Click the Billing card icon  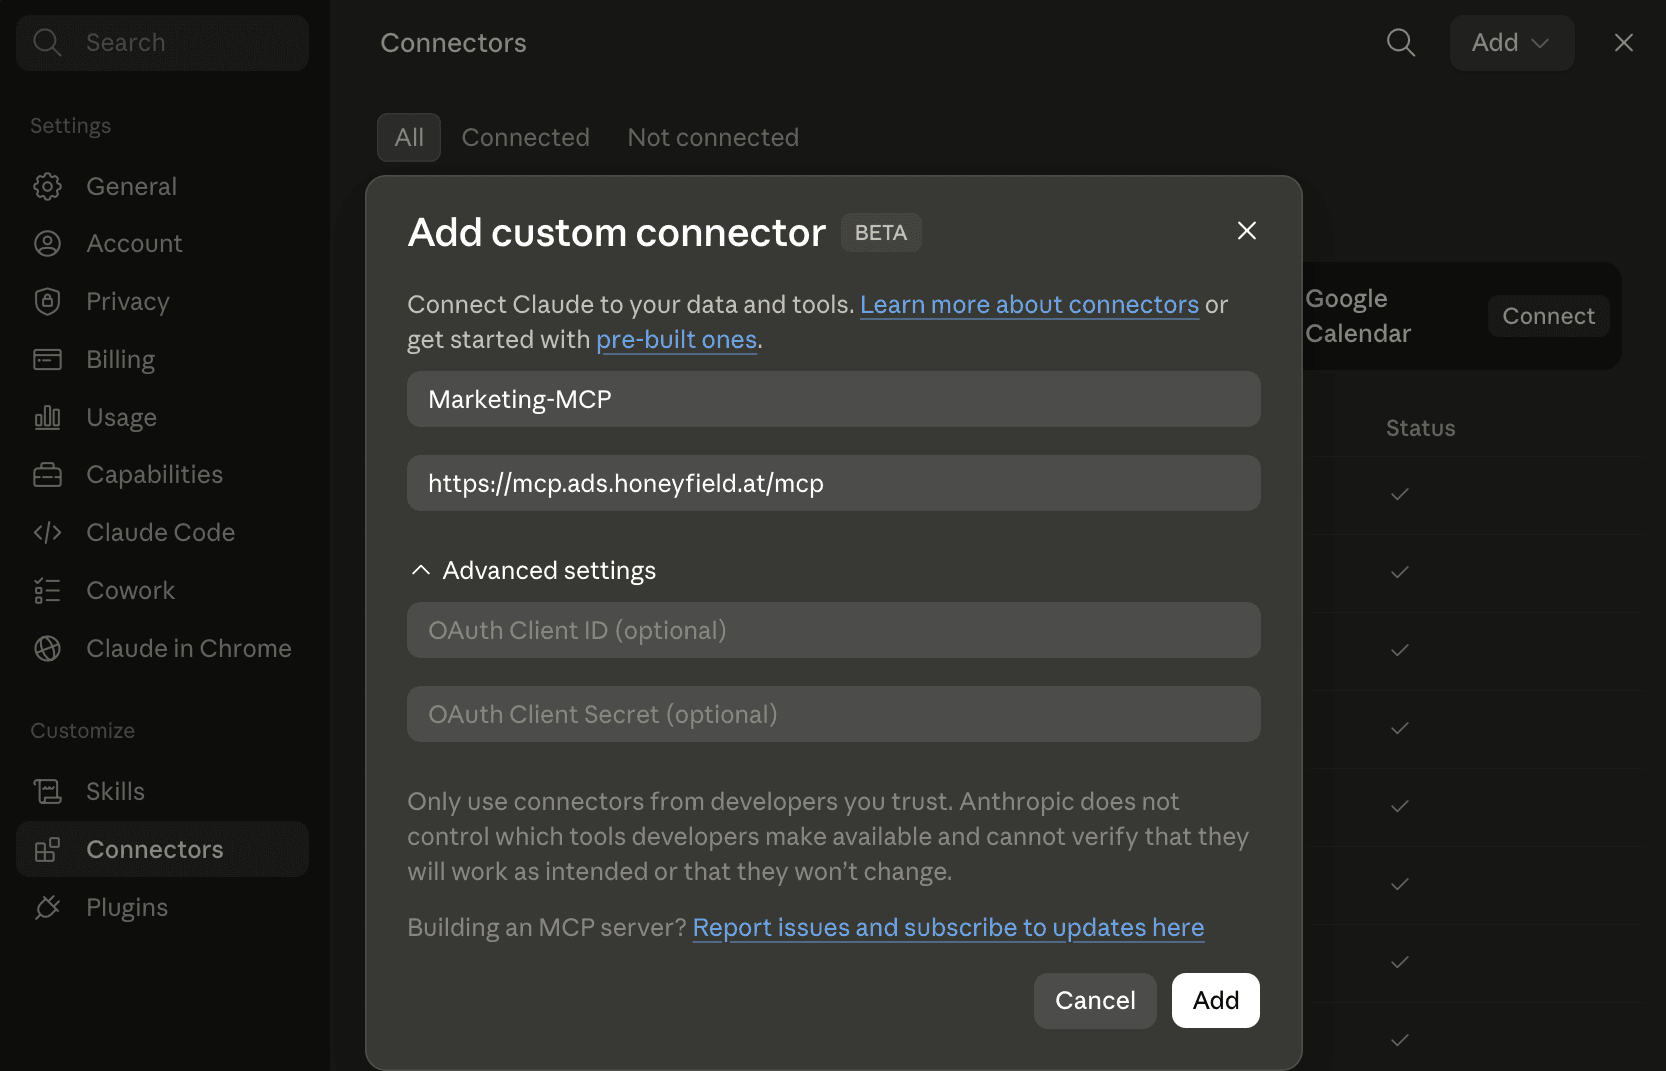click(47, 359)
